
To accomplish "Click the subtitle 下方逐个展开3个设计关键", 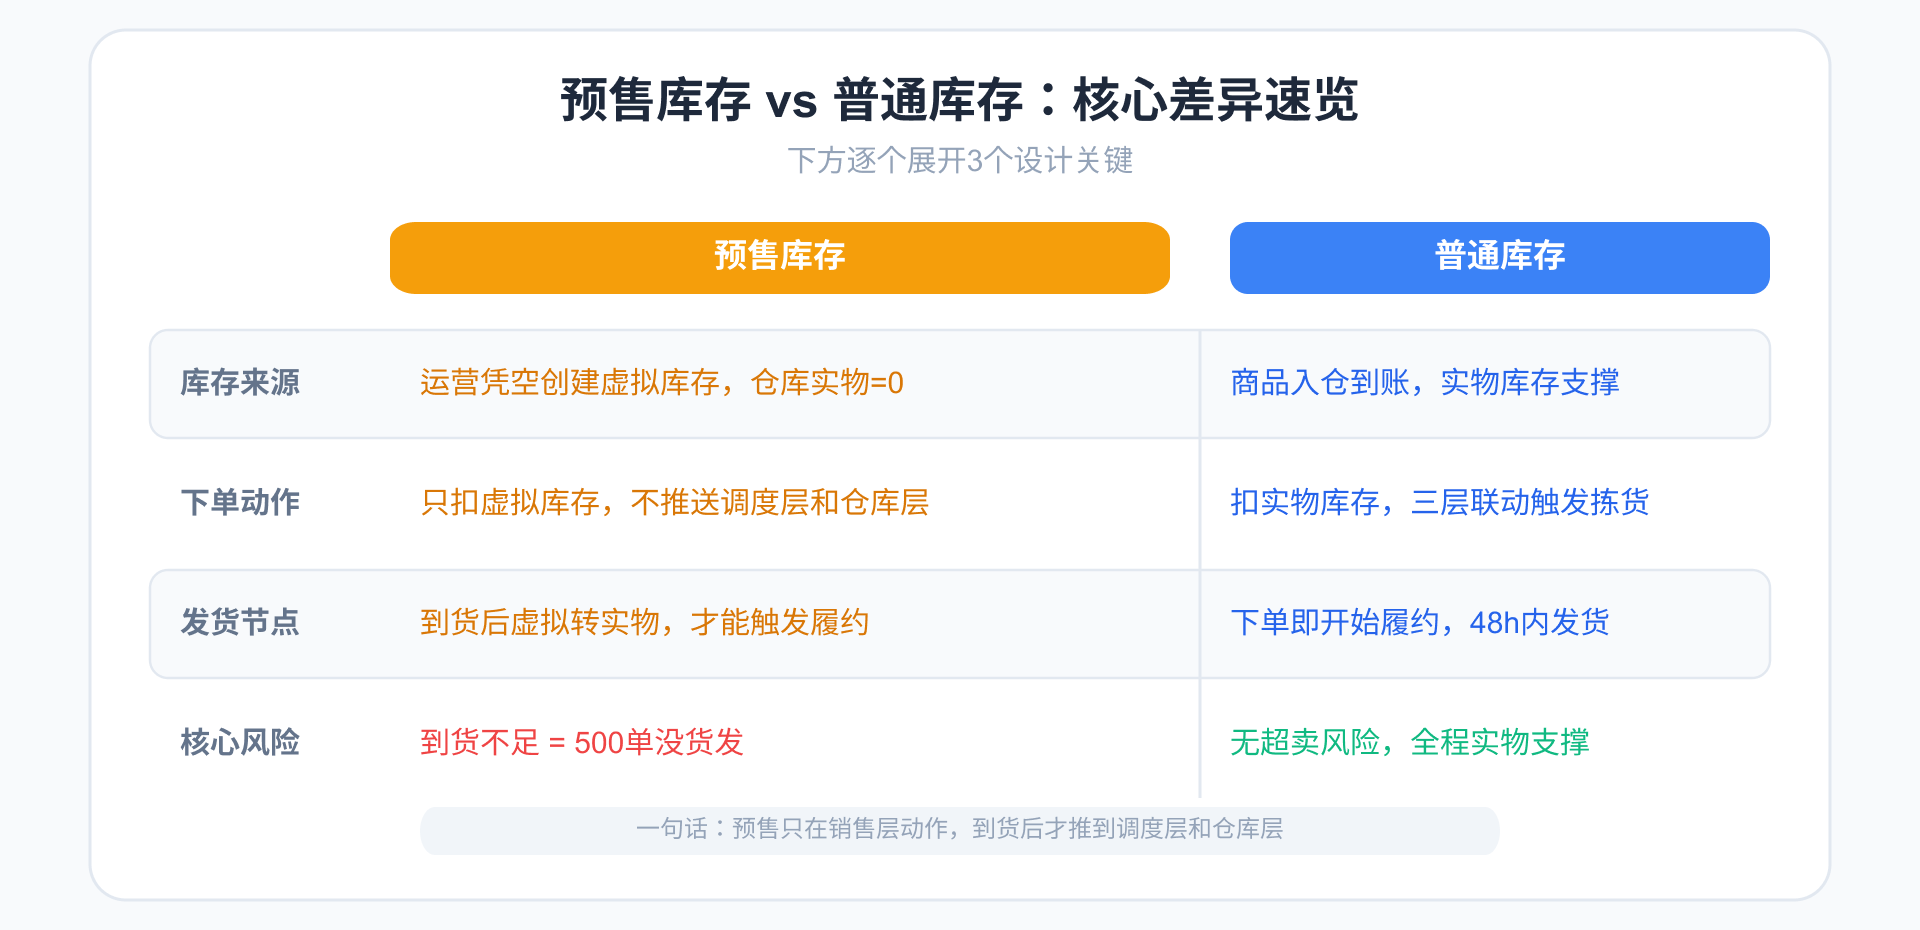I will coord(959,160).
